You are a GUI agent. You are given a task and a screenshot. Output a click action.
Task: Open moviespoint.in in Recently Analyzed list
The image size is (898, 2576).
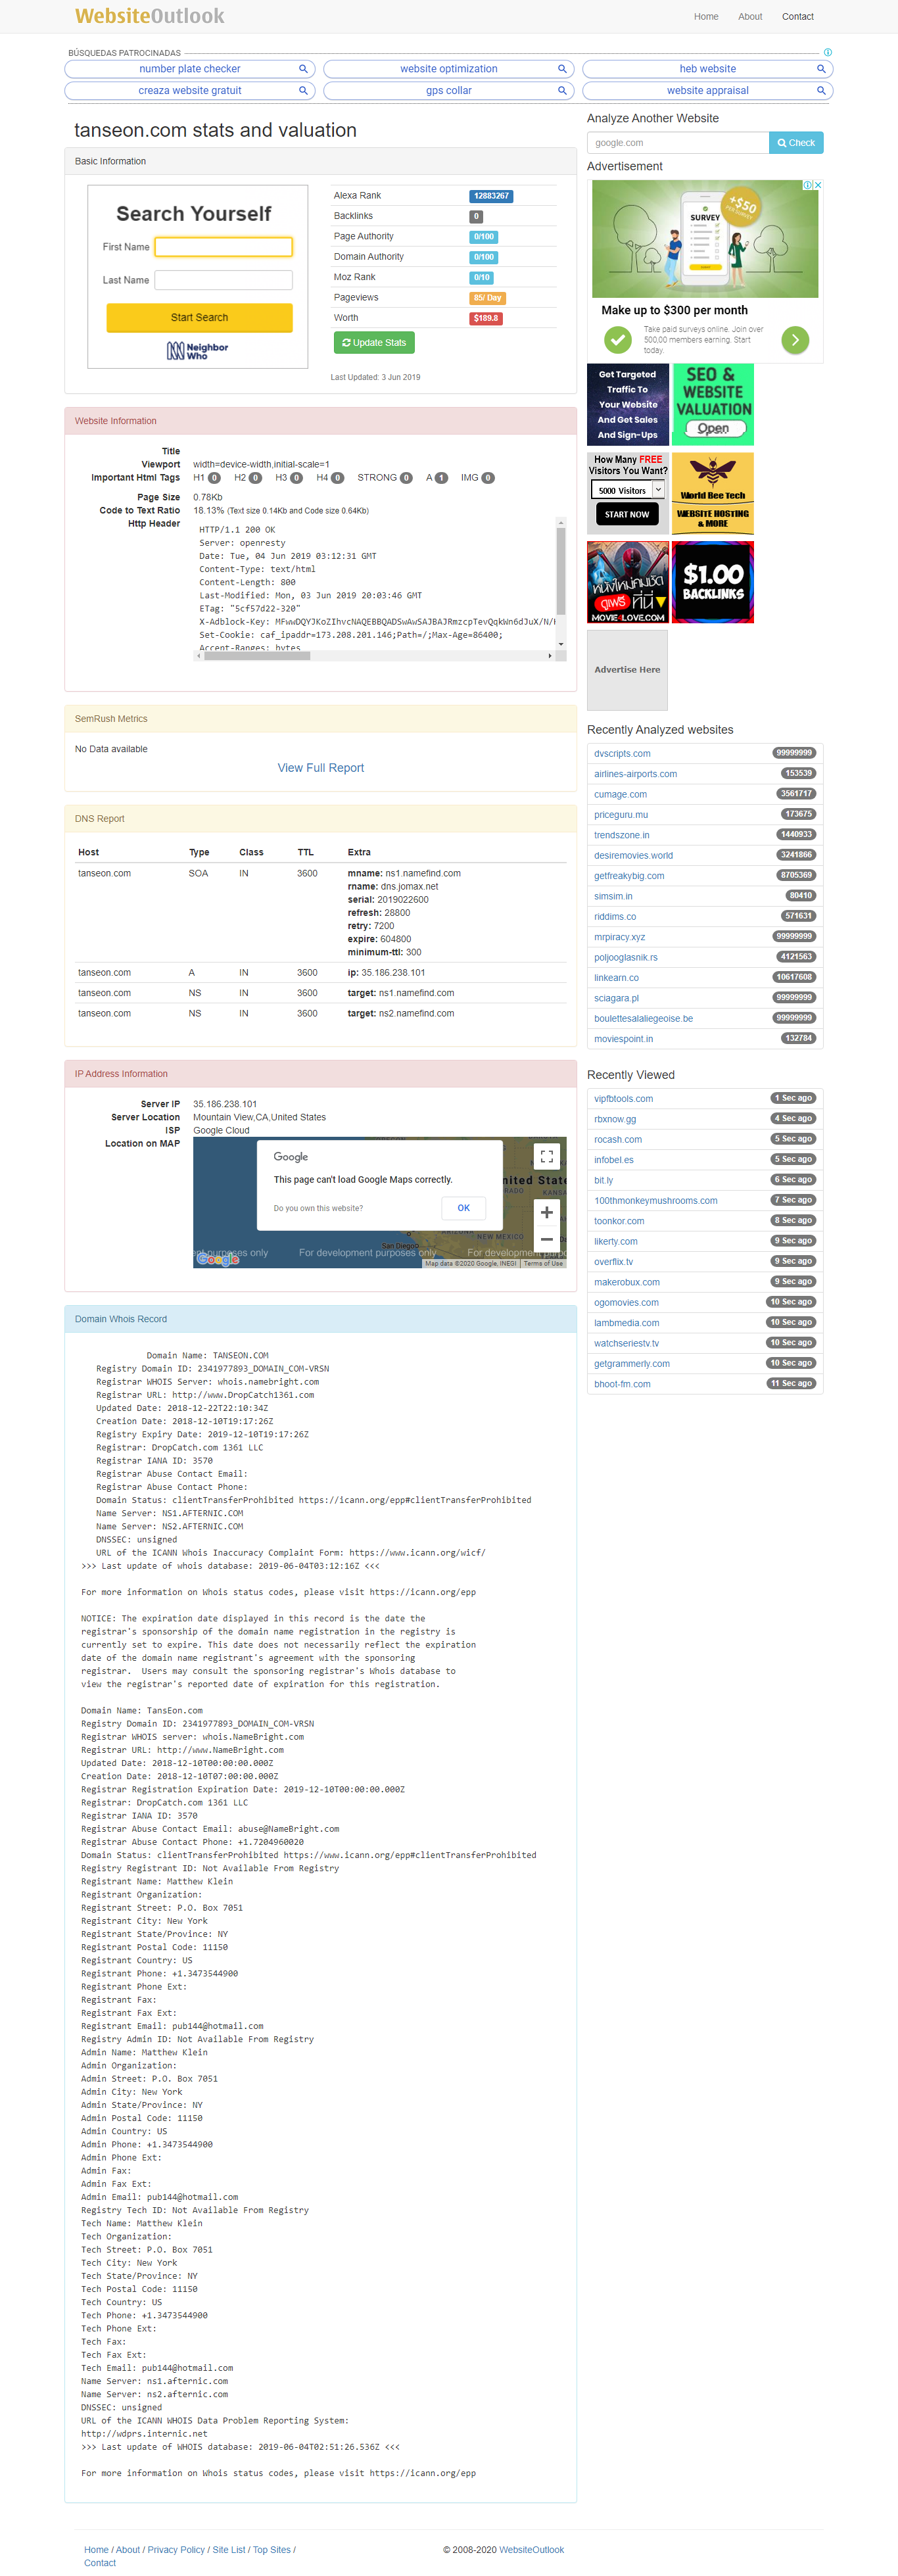(x=623, y=1039)
